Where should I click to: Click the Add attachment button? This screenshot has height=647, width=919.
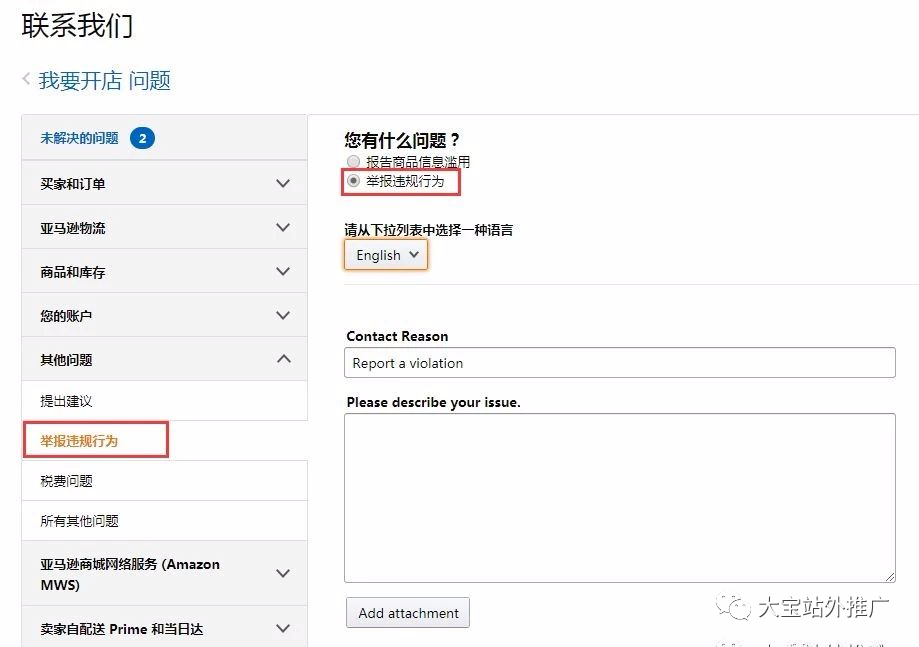click(x=408, y=613)
